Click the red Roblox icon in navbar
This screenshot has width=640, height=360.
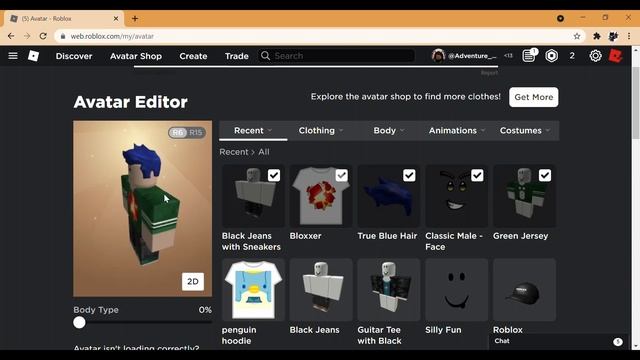point(616,56)
